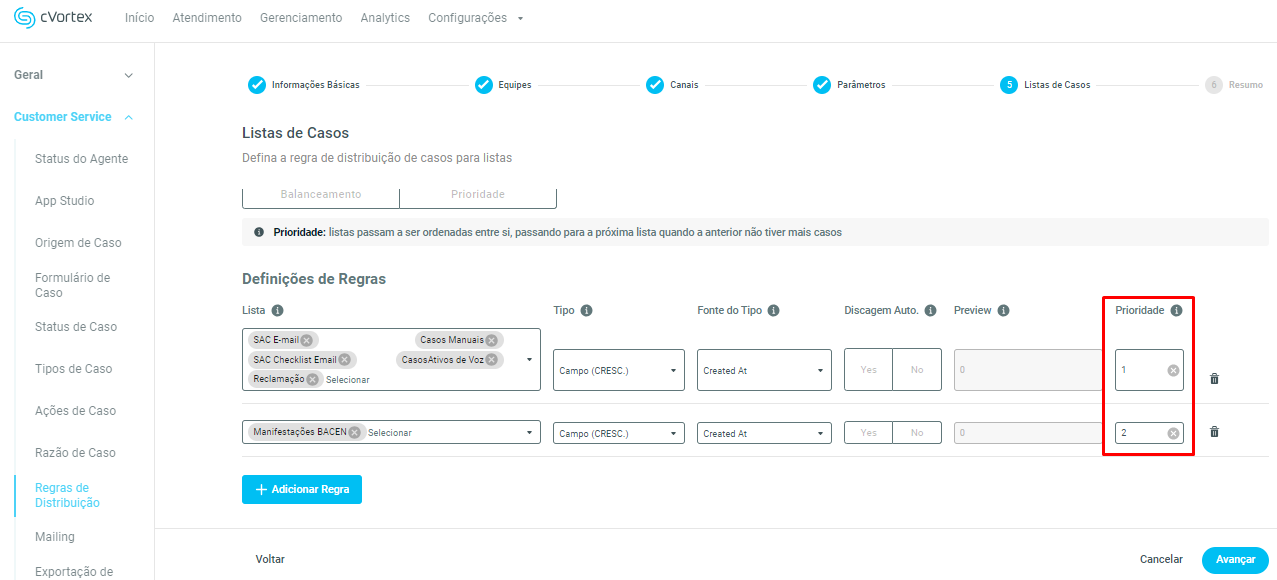Image resolution: width=1277 pixels, height=580 pixels.
Task: Click the info icon beside Discagem Auto.
Action: click(930, 311)
